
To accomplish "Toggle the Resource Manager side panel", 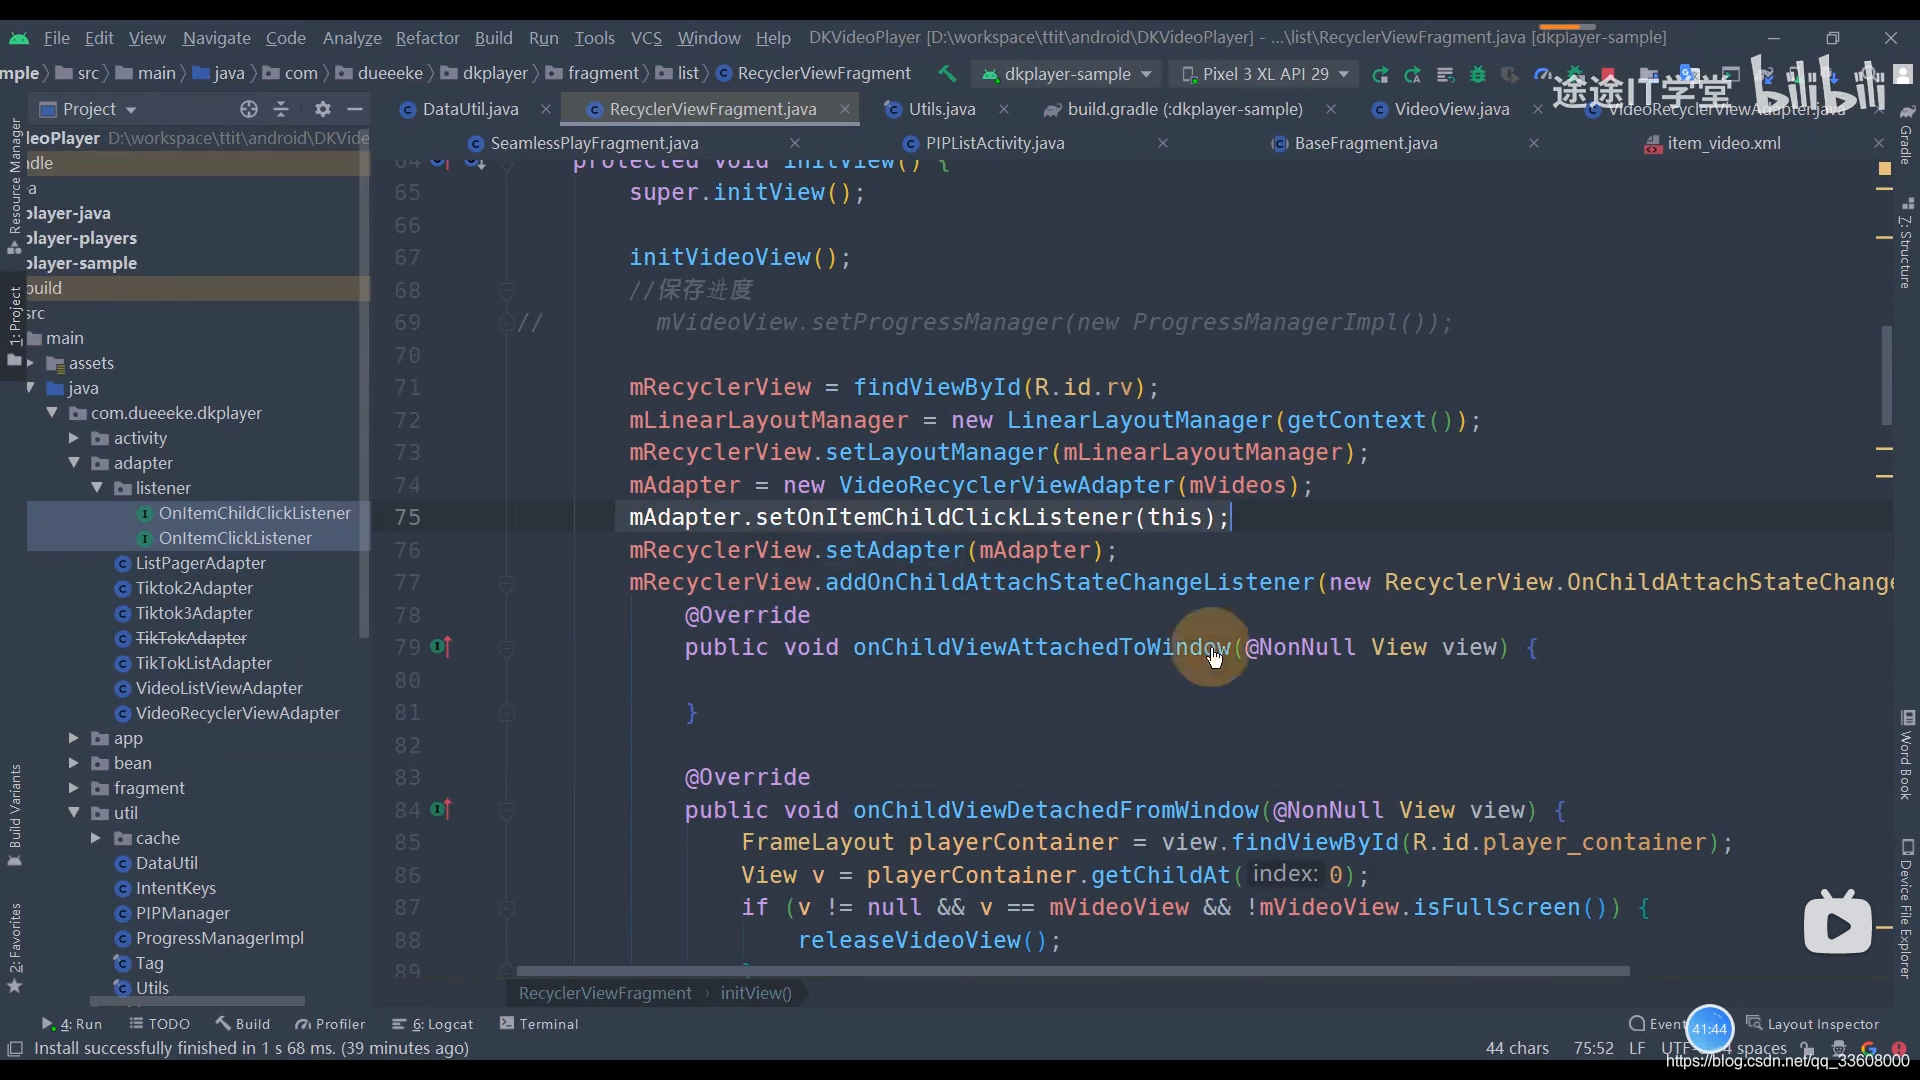I will [14, 185].
